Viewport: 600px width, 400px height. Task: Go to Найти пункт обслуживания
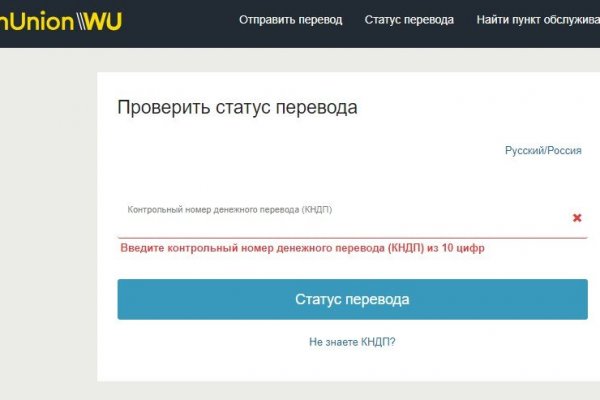pyautogui.click(x=538, y=20)
